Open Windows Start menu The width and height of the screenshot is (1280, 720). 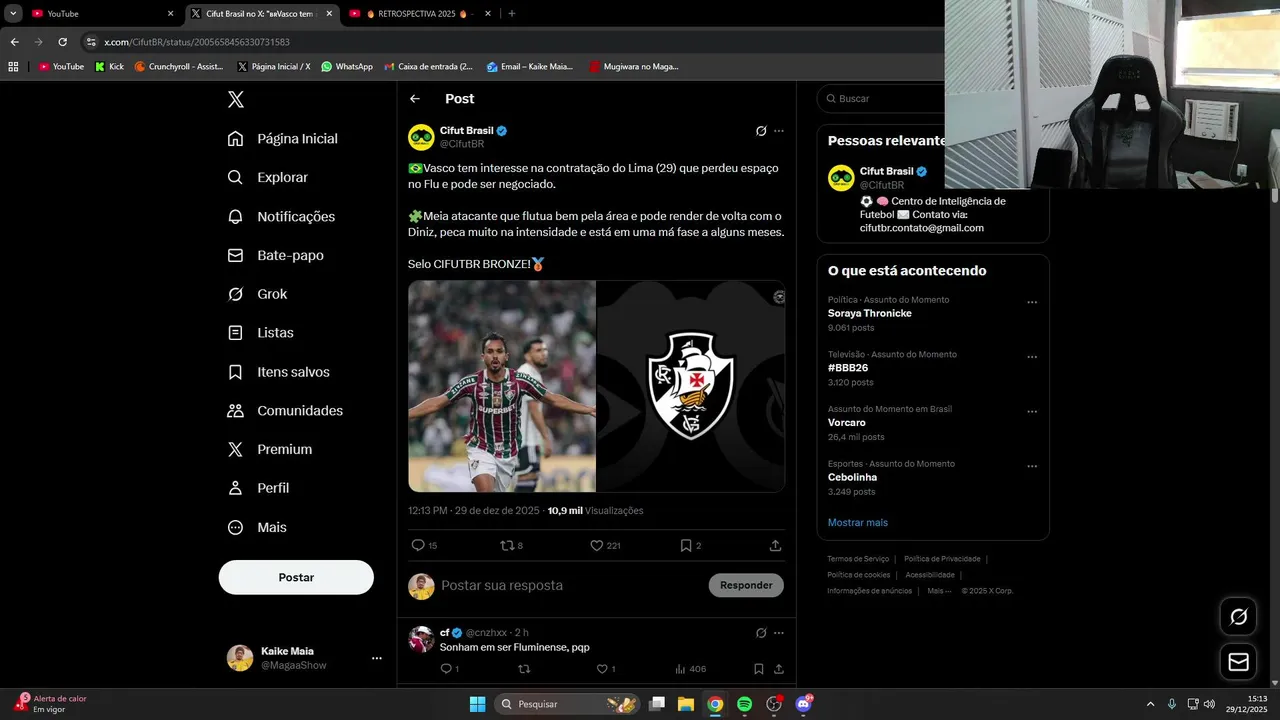[x=477, y=704]
